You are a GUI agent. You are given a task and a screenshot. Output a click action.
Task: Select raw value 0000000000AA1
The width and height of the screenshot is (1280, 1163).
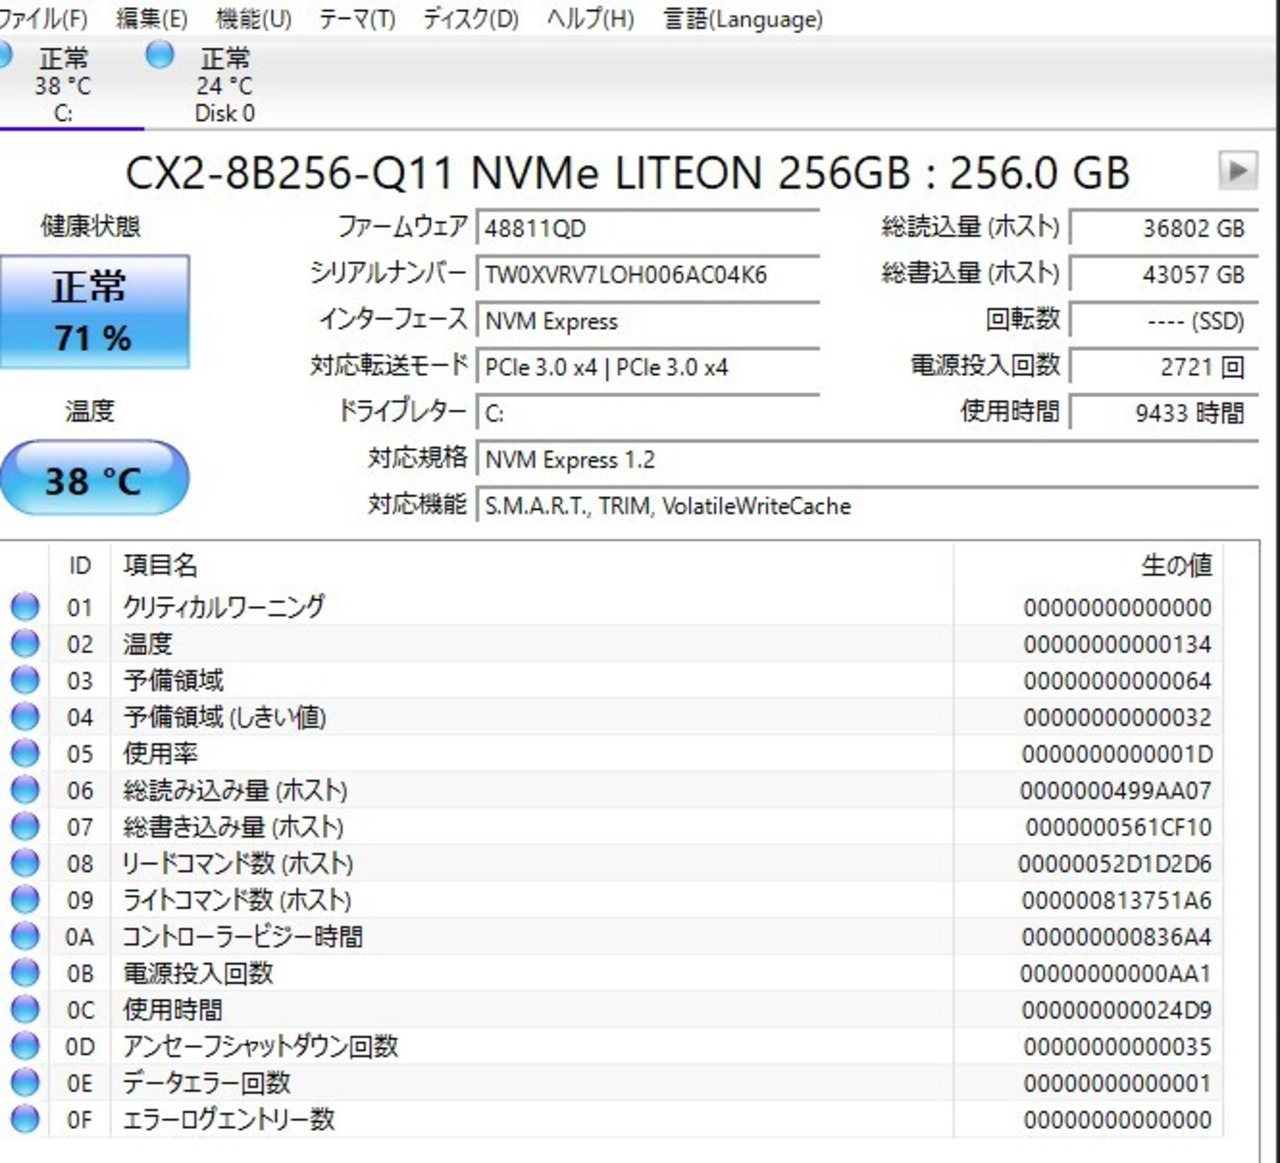click(x=1116, y=974)
